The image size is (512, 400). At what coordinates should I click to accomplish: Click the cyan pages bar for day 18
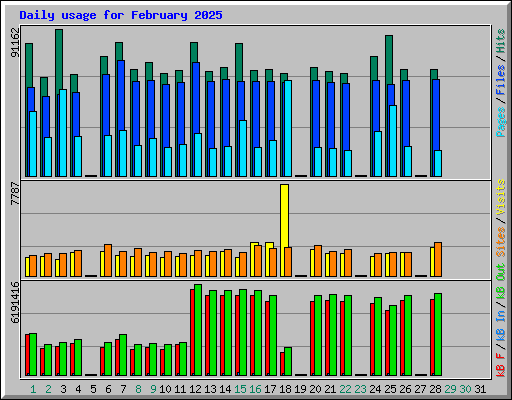pos(288,128)
